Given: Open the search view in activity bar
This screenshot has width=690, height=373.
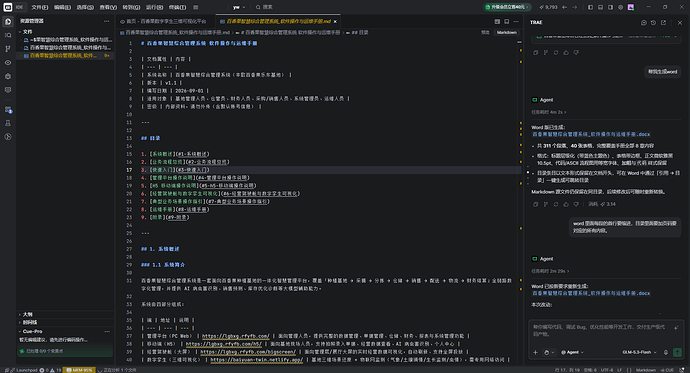Looking at the screenshot, I should 8,35.
